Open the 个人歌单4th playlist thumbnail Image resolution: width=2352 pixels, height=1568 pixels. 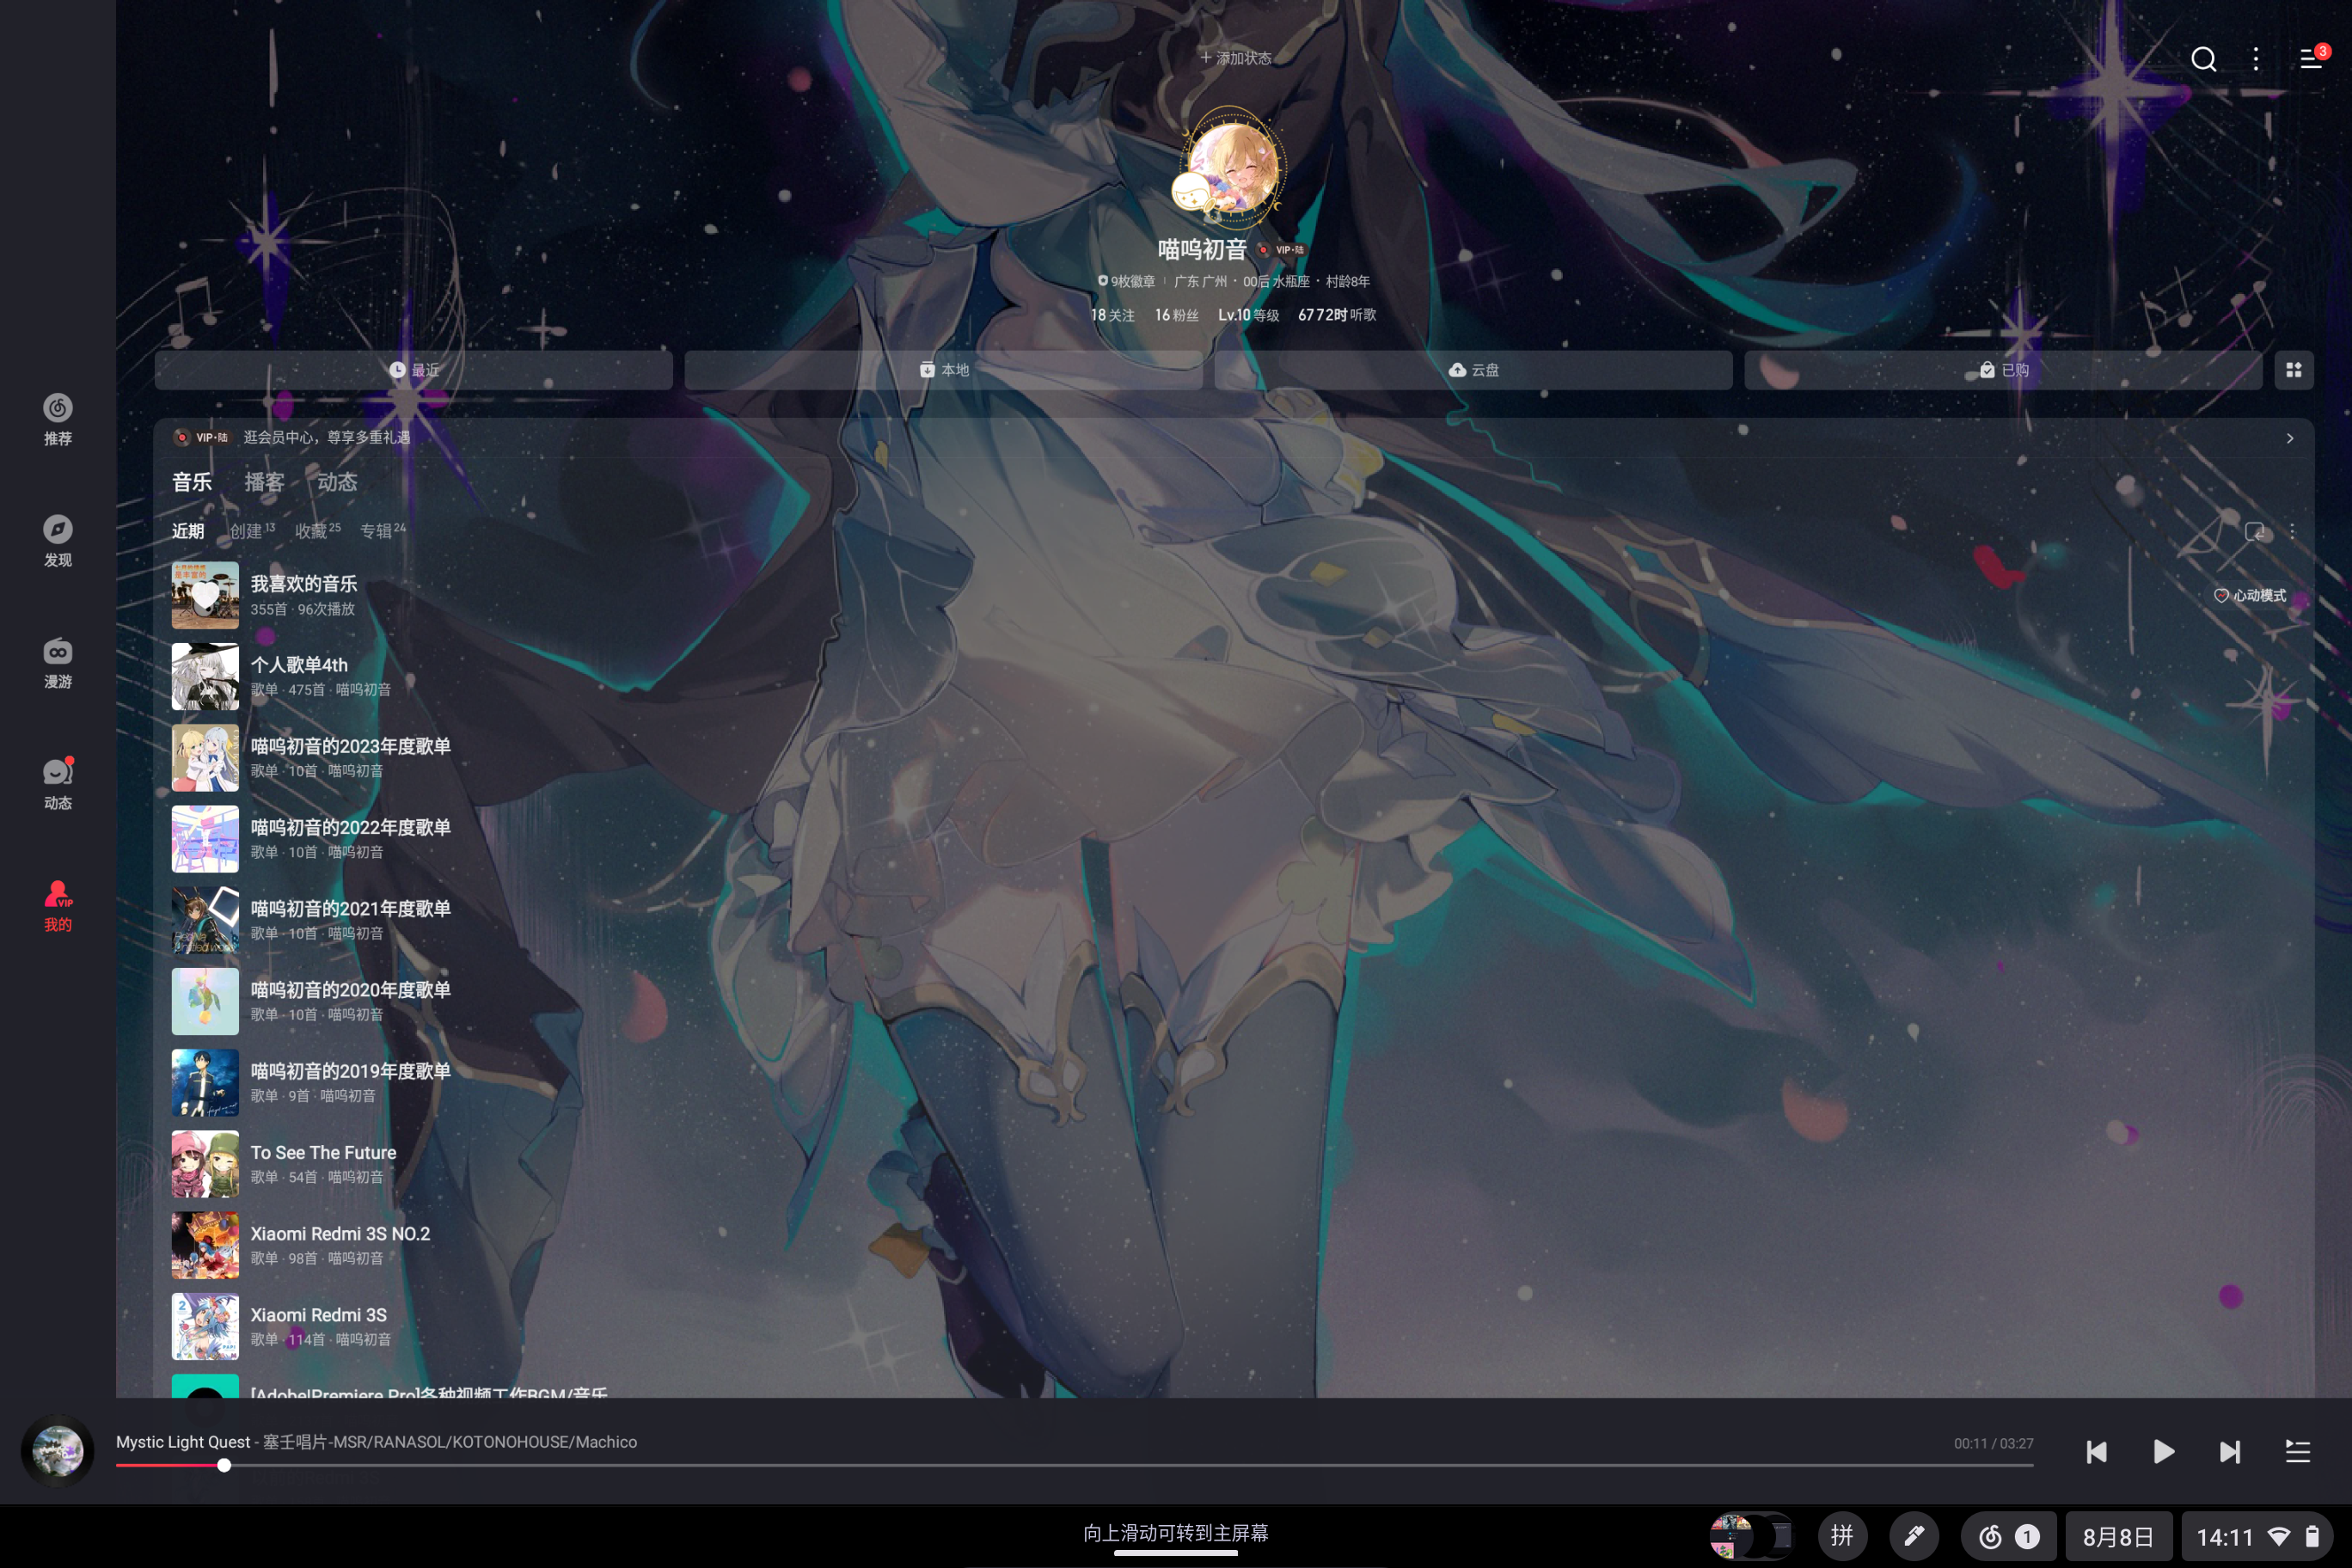(205, 677)
